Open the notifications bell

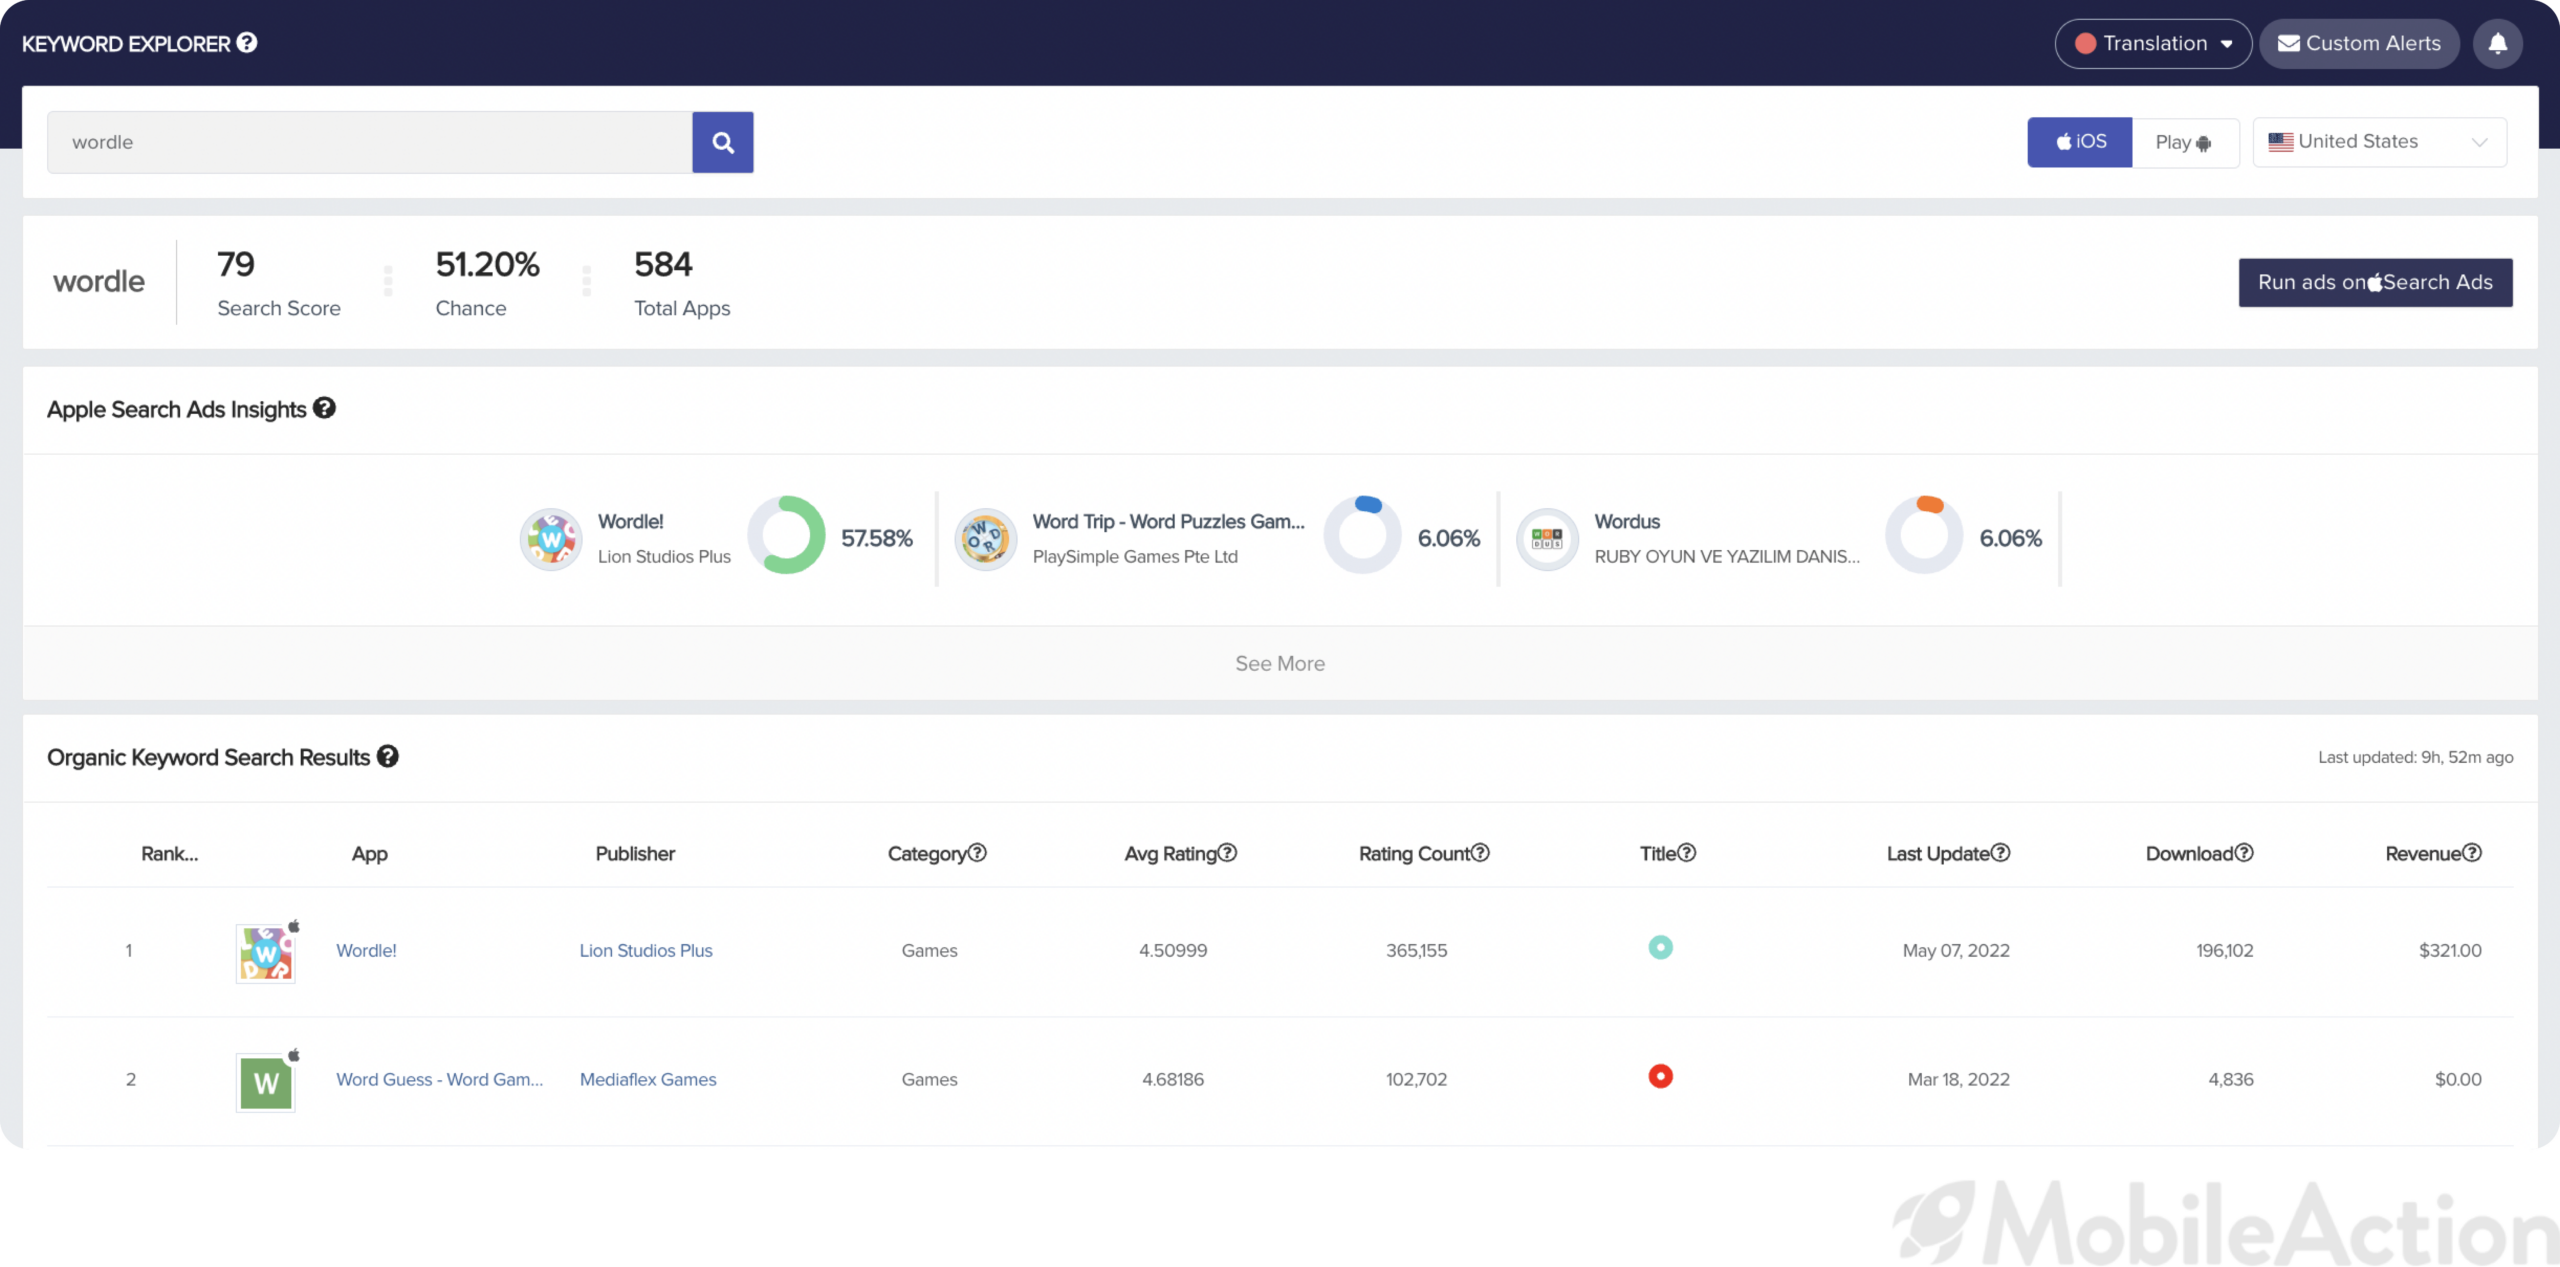tap(2497, 43)
